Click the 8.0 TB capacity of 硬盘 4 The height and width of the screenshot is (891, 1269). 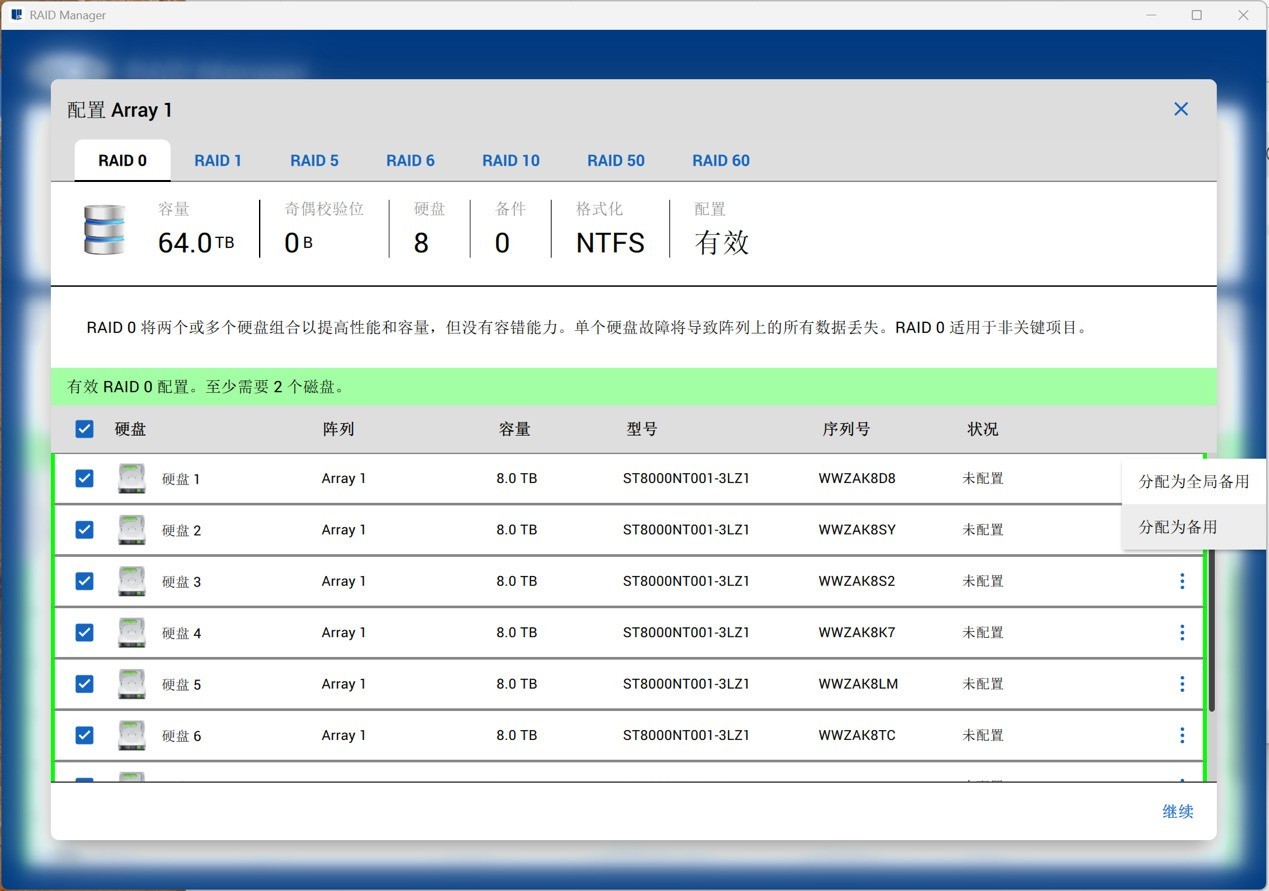[516, 632]
